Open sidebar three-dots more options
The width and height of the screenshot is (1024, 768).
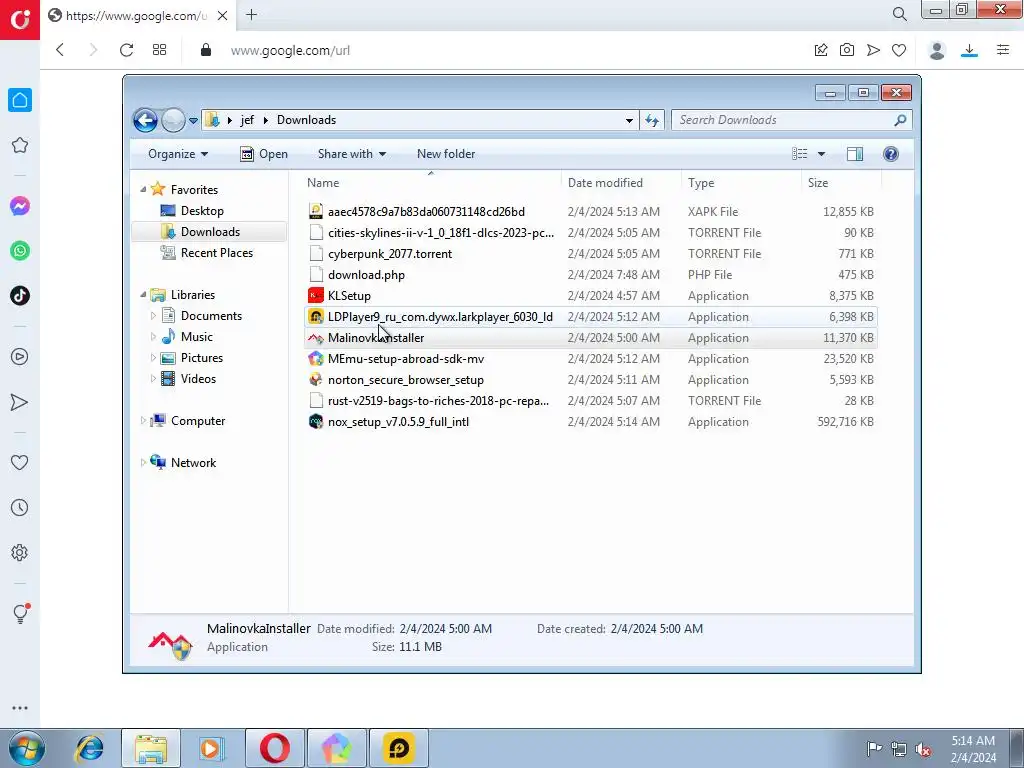tap(20, 708)
